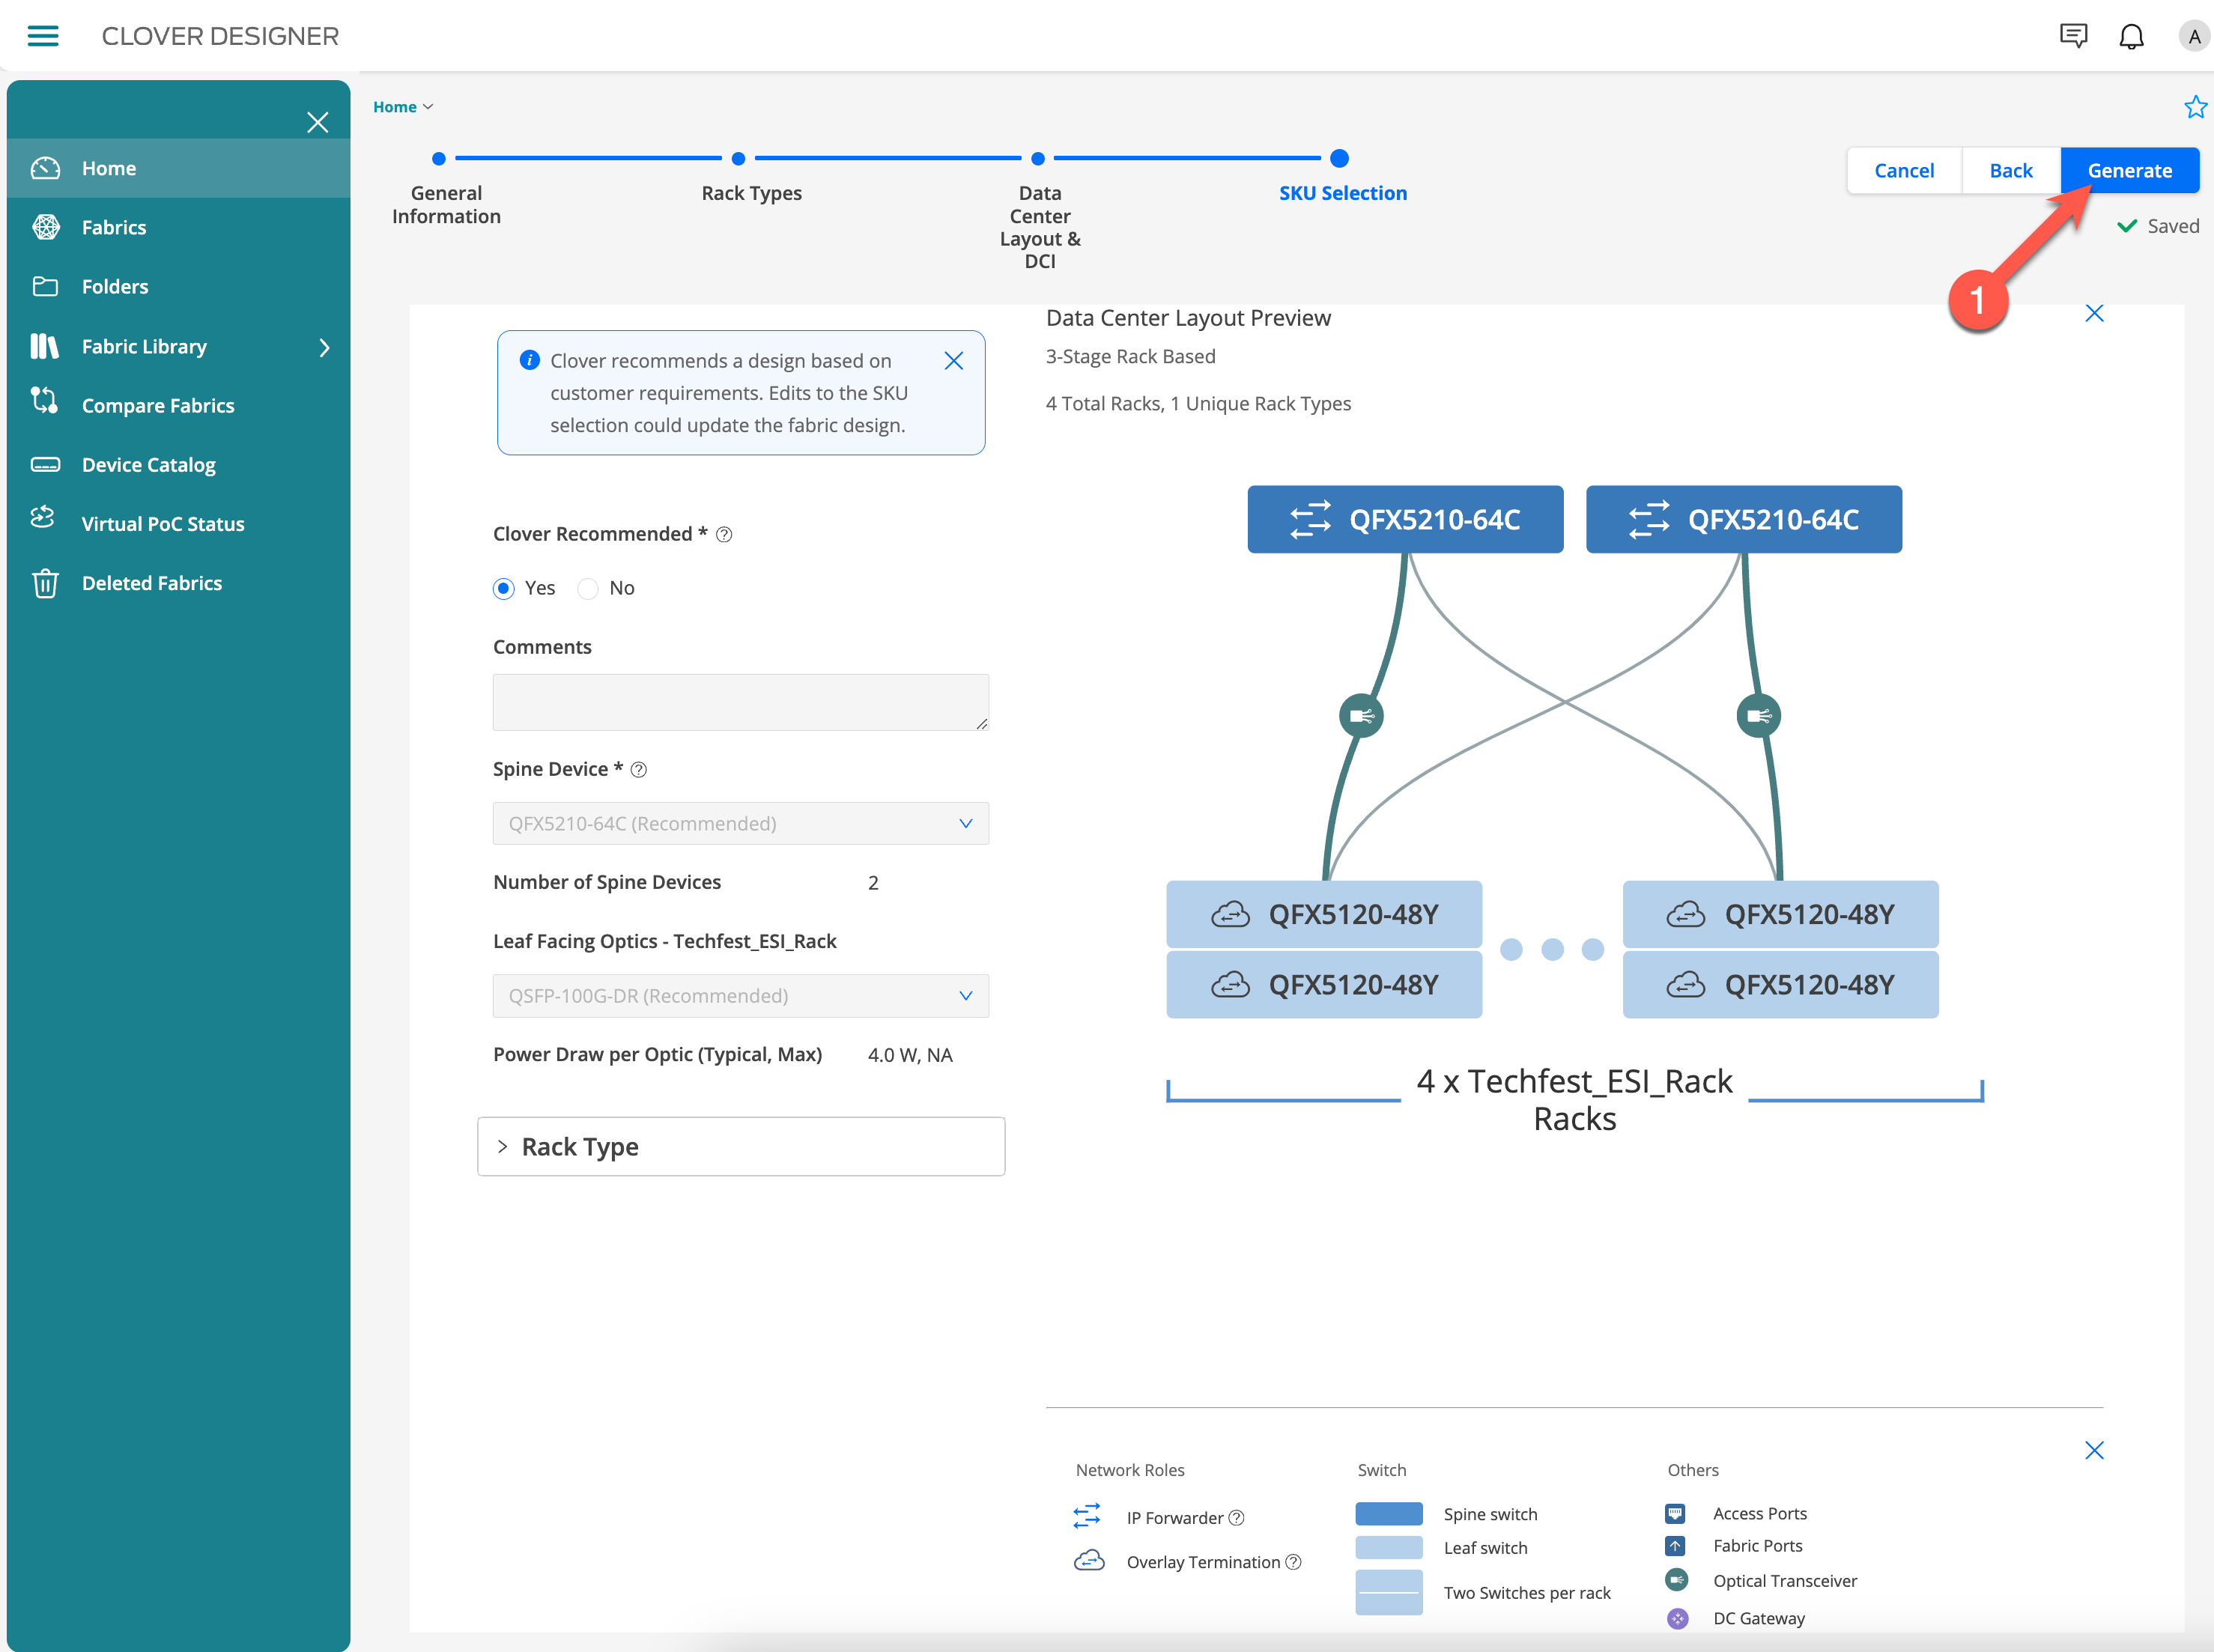Click the Spine Device help icon

(639, 770)
